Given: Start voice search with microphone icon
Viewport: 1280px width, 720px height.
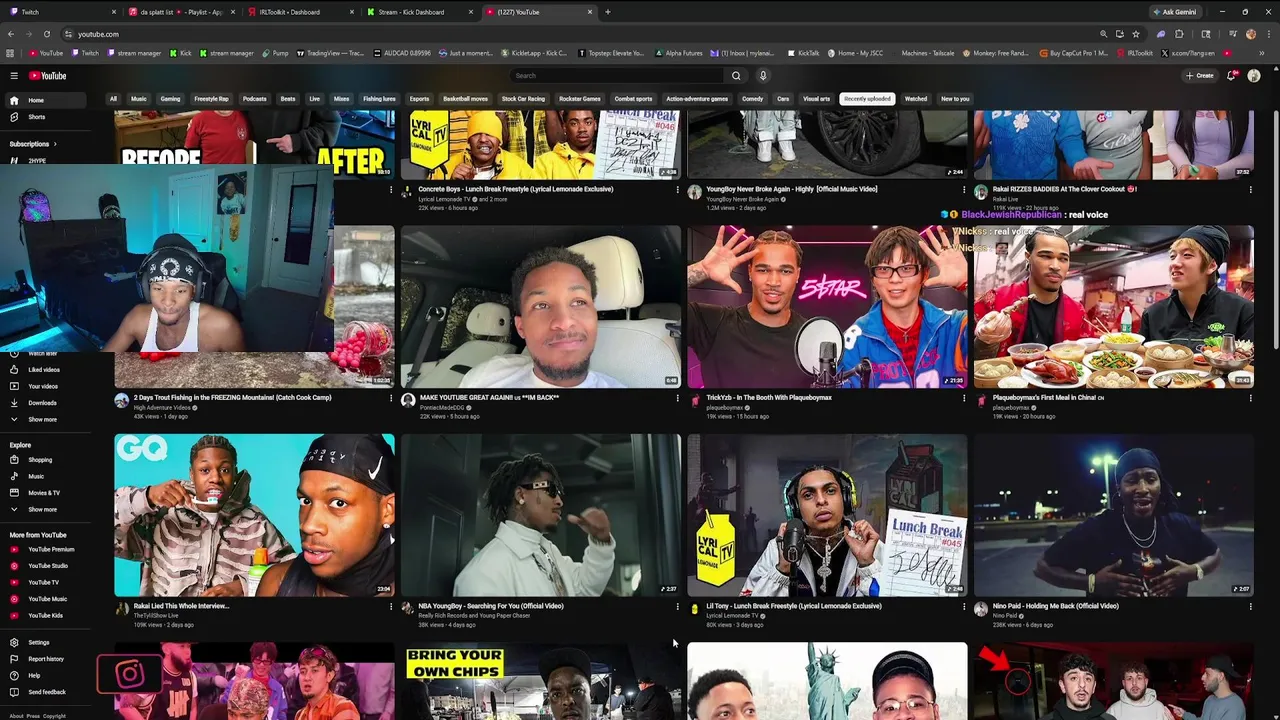Looking at the screenshot, I should [763, 76].
